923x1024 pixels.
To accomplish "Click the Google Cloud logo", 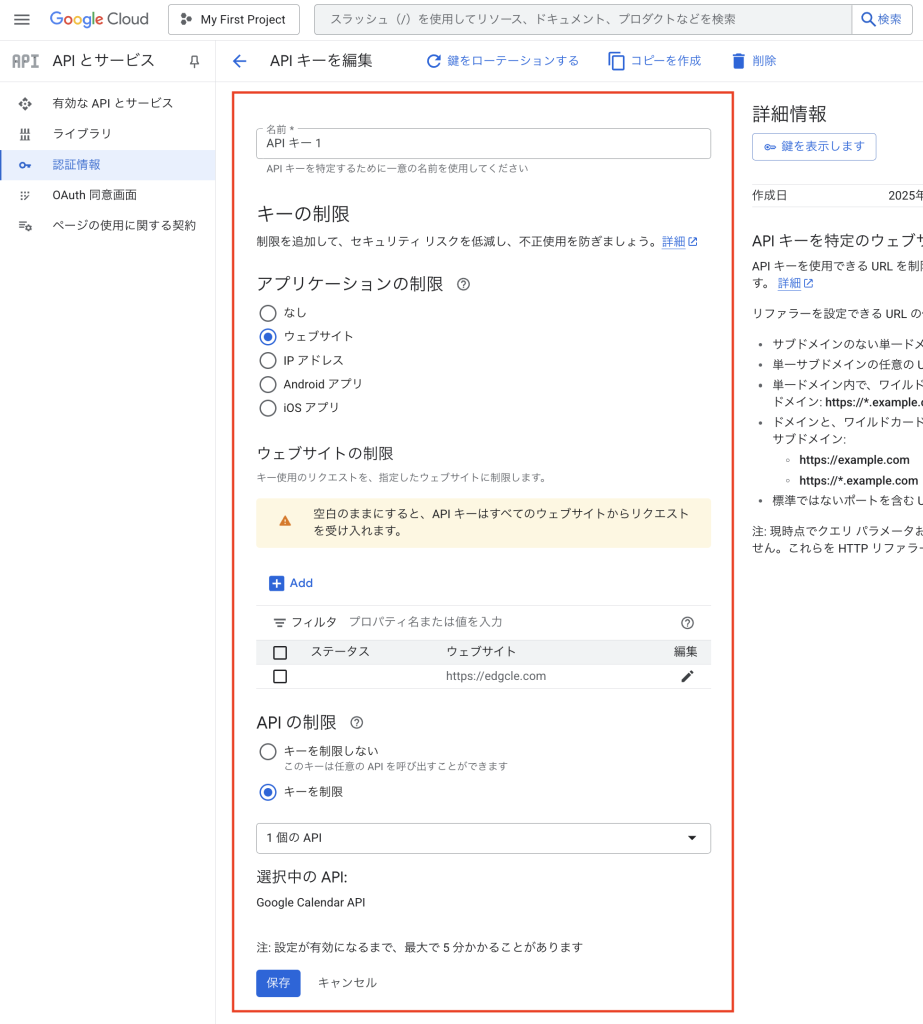I will tap(99, 20).
